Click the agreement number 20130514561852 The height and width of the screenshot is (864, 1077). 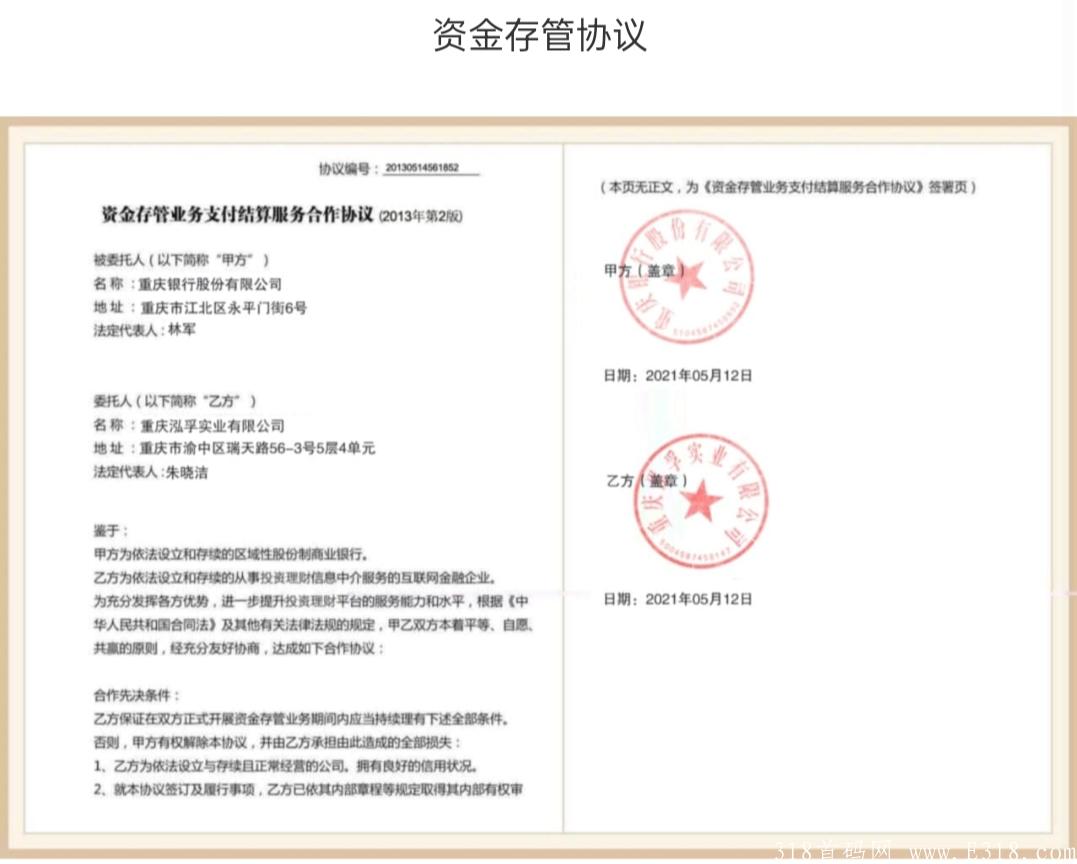coord(422,168)
